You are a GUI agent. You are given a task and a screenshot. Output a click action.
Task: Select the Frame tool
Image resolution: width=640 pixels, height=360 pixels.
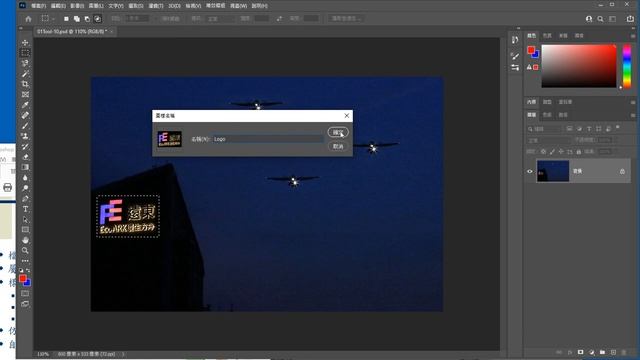25,94
